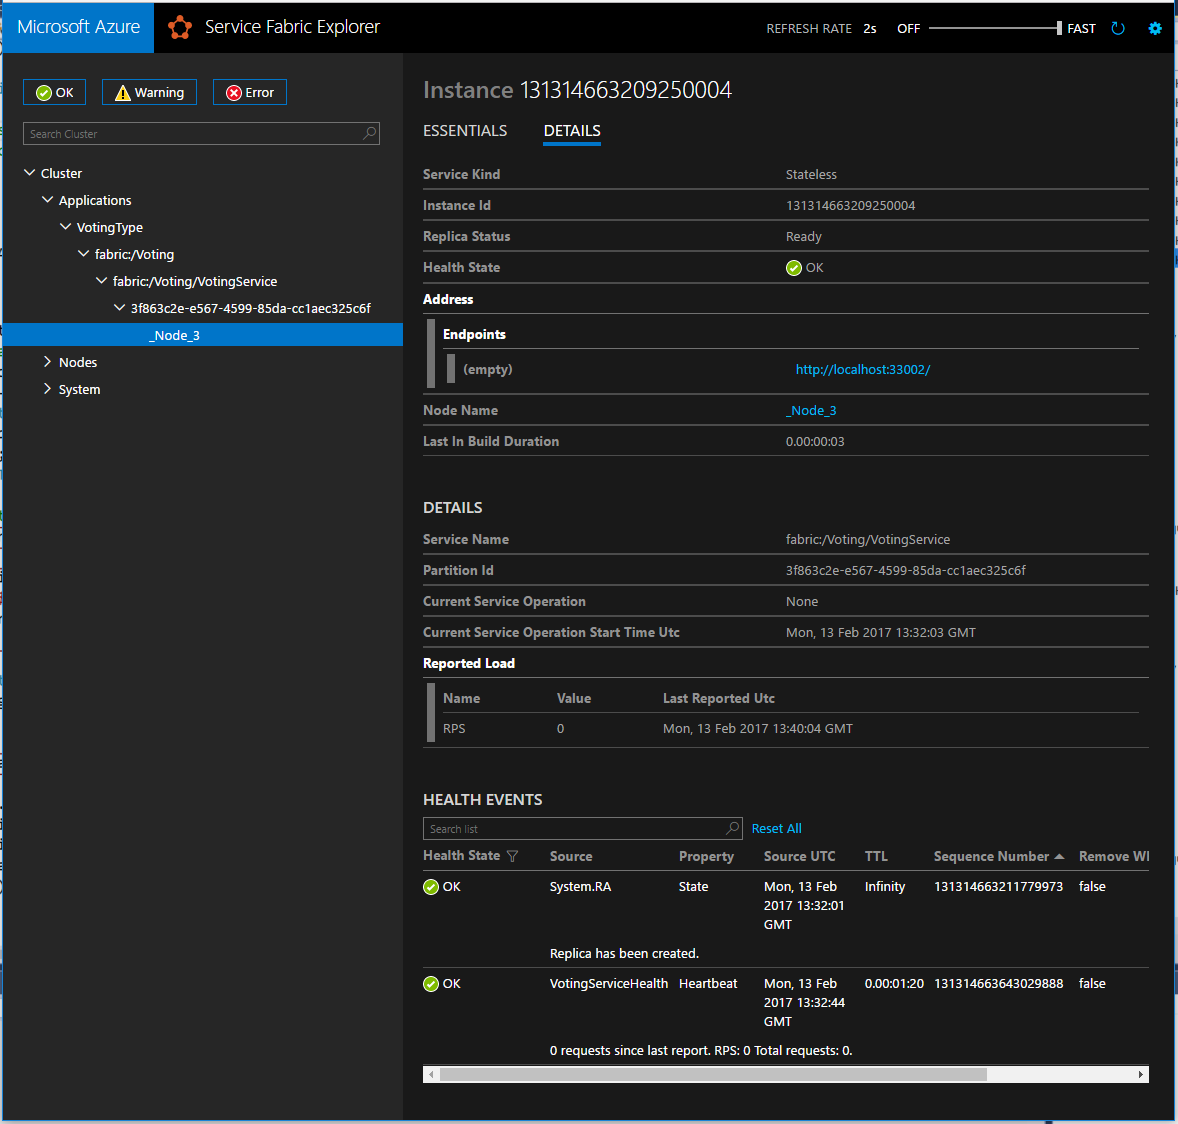Toggle the OK health filter
This screenshot has height=1124, width=1178.
[x=54, y=92]
